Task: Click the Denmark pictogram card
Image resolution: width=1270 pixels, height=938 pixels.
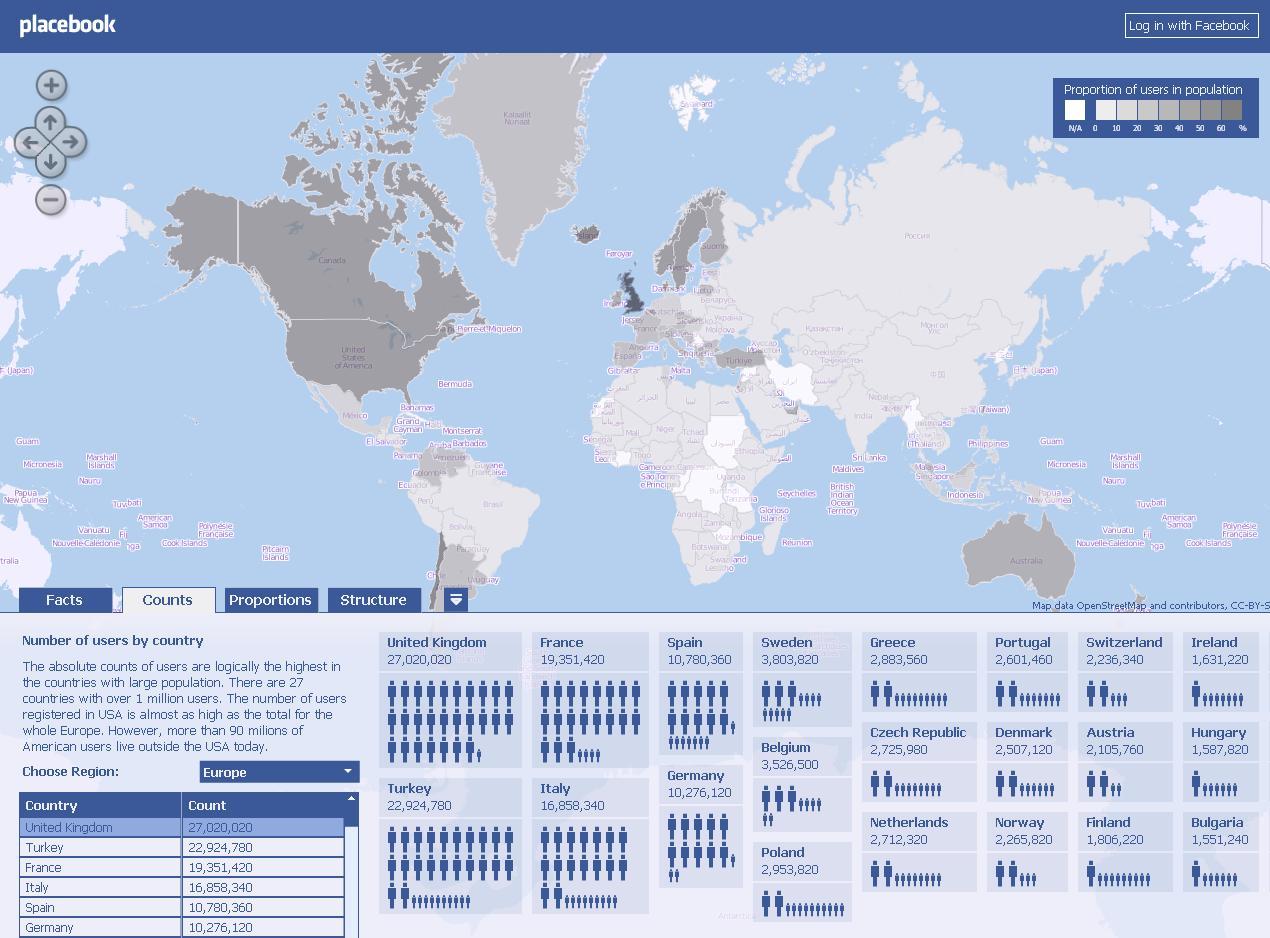Action: [1027, 761]
